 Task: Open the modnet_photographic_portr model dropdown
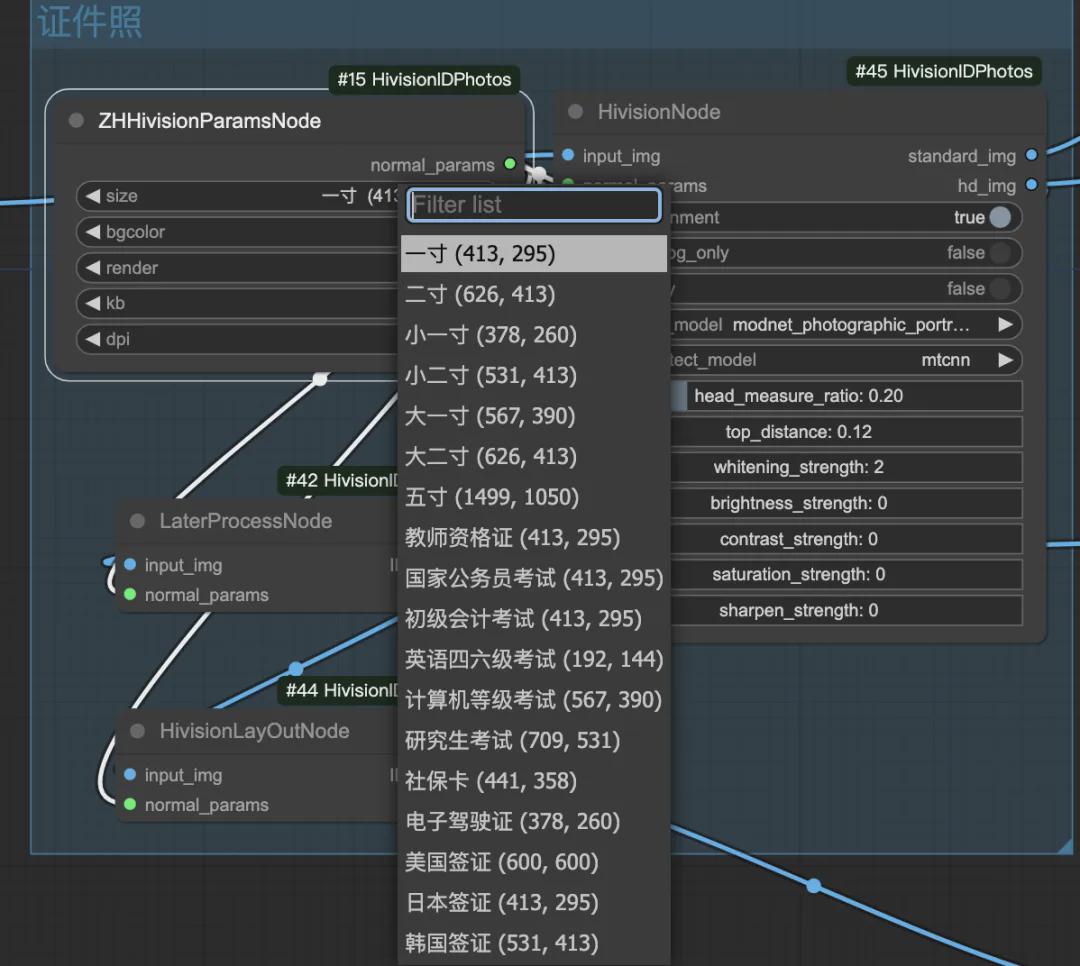(846, 325)
